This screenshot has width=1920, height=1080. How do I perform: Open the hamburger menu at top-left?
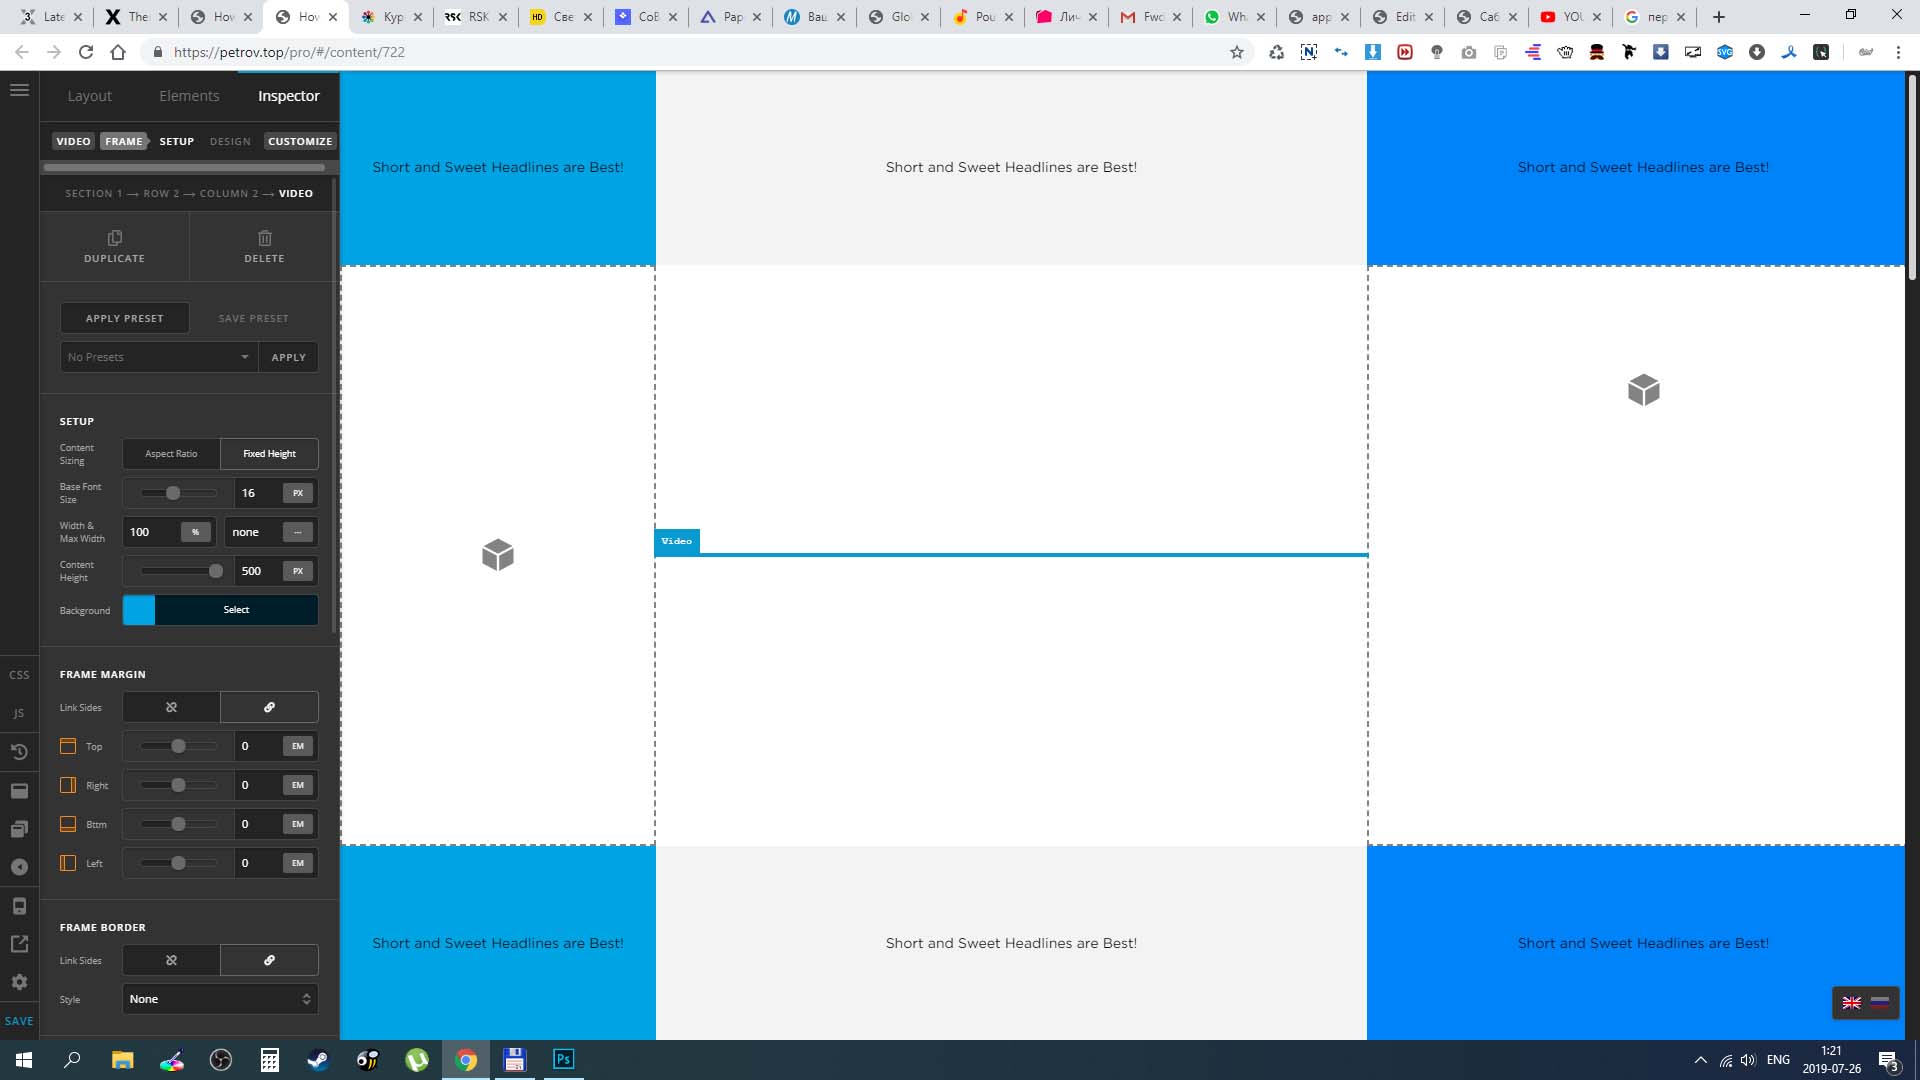point(19,90)
